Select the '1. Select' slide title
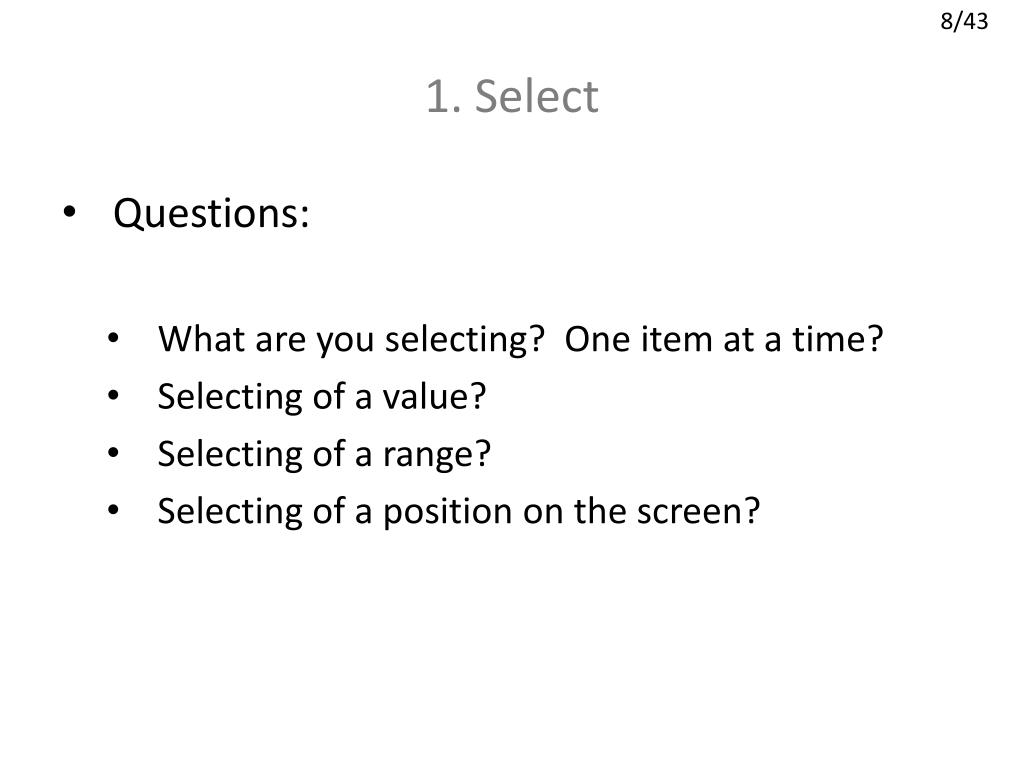 (x=512, y=96)
